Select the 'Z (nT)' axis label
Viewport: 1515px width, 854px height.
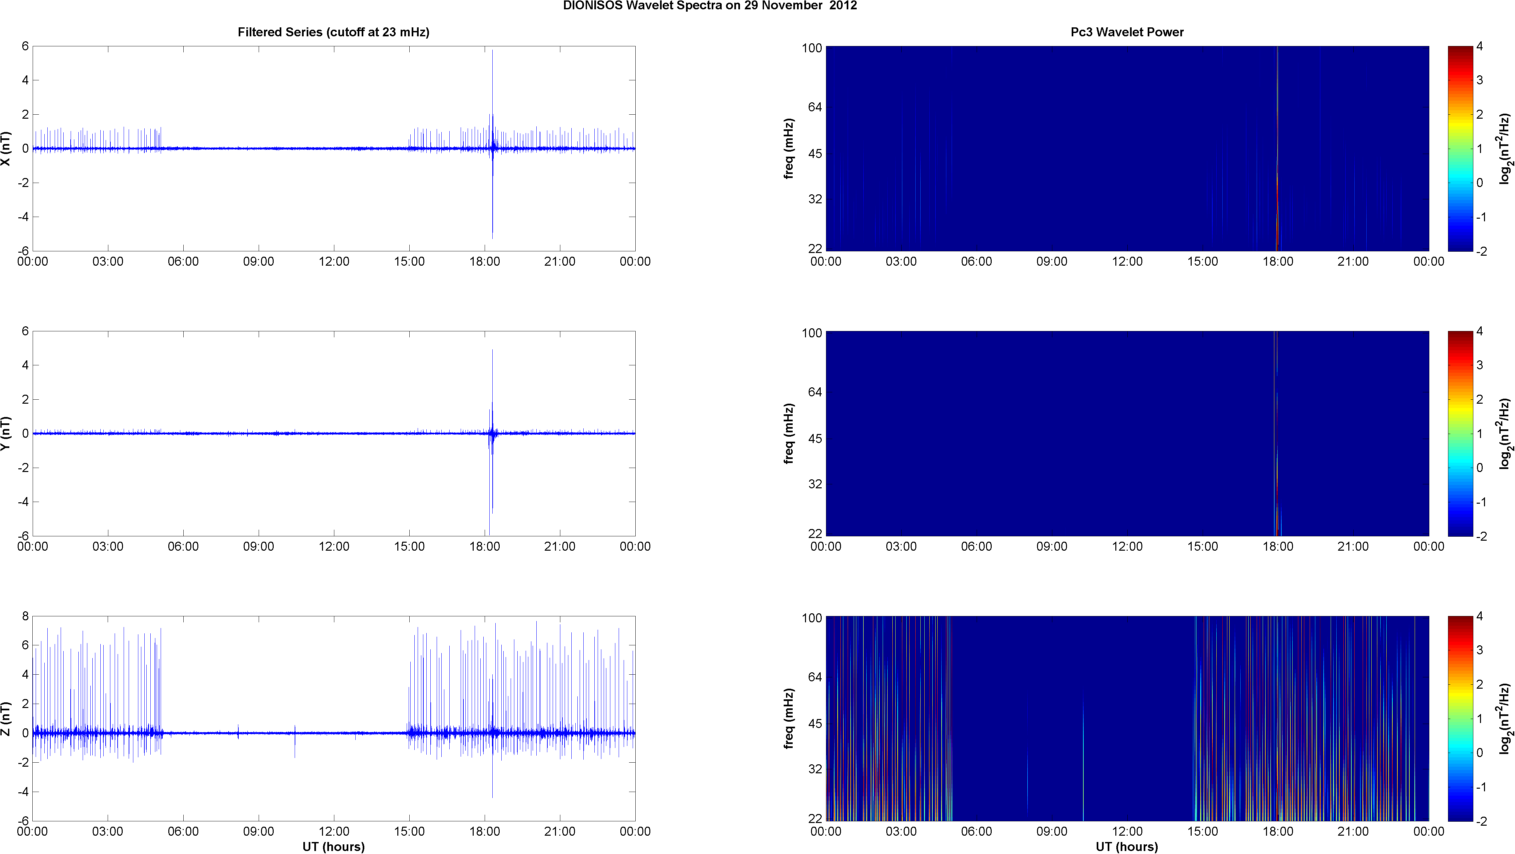pyautogui.click(x=7, y=718)
